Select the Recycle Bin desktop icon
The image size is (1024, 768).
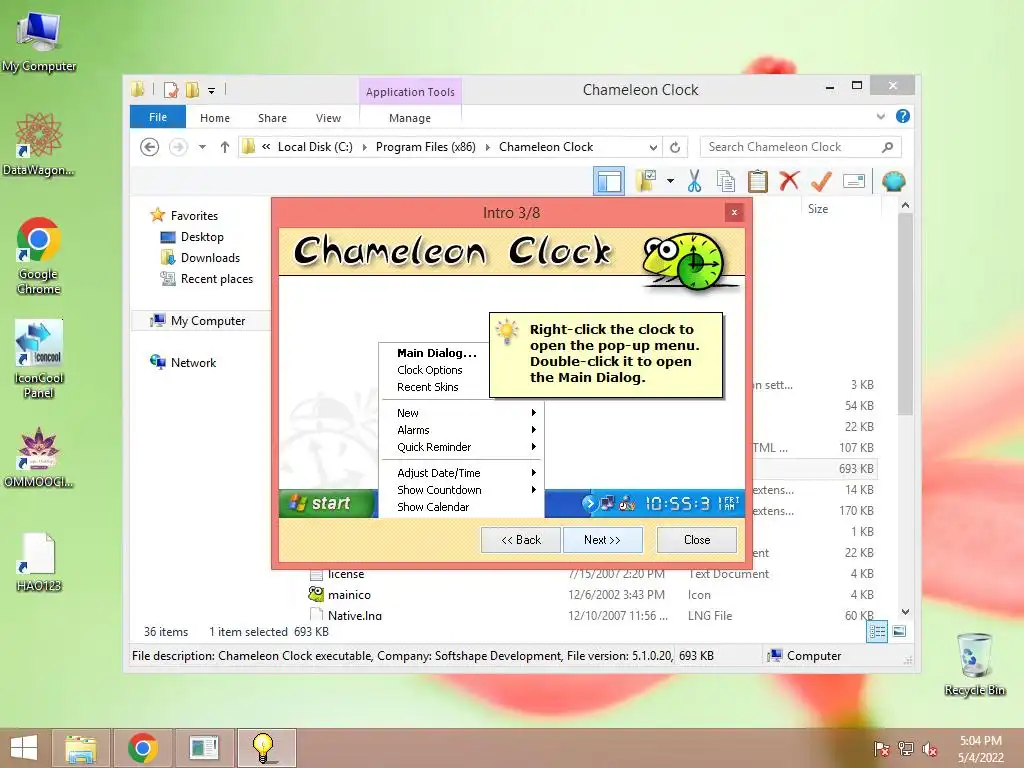click(x=975, y=664)
